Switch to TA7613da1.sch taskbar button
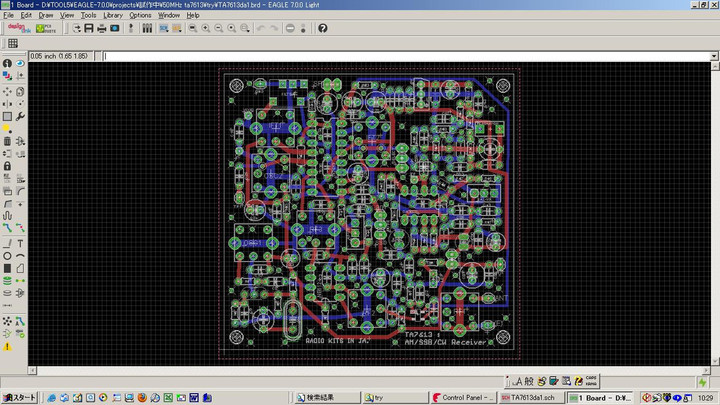This screenshot has height=405, width=720. [530, 397]
